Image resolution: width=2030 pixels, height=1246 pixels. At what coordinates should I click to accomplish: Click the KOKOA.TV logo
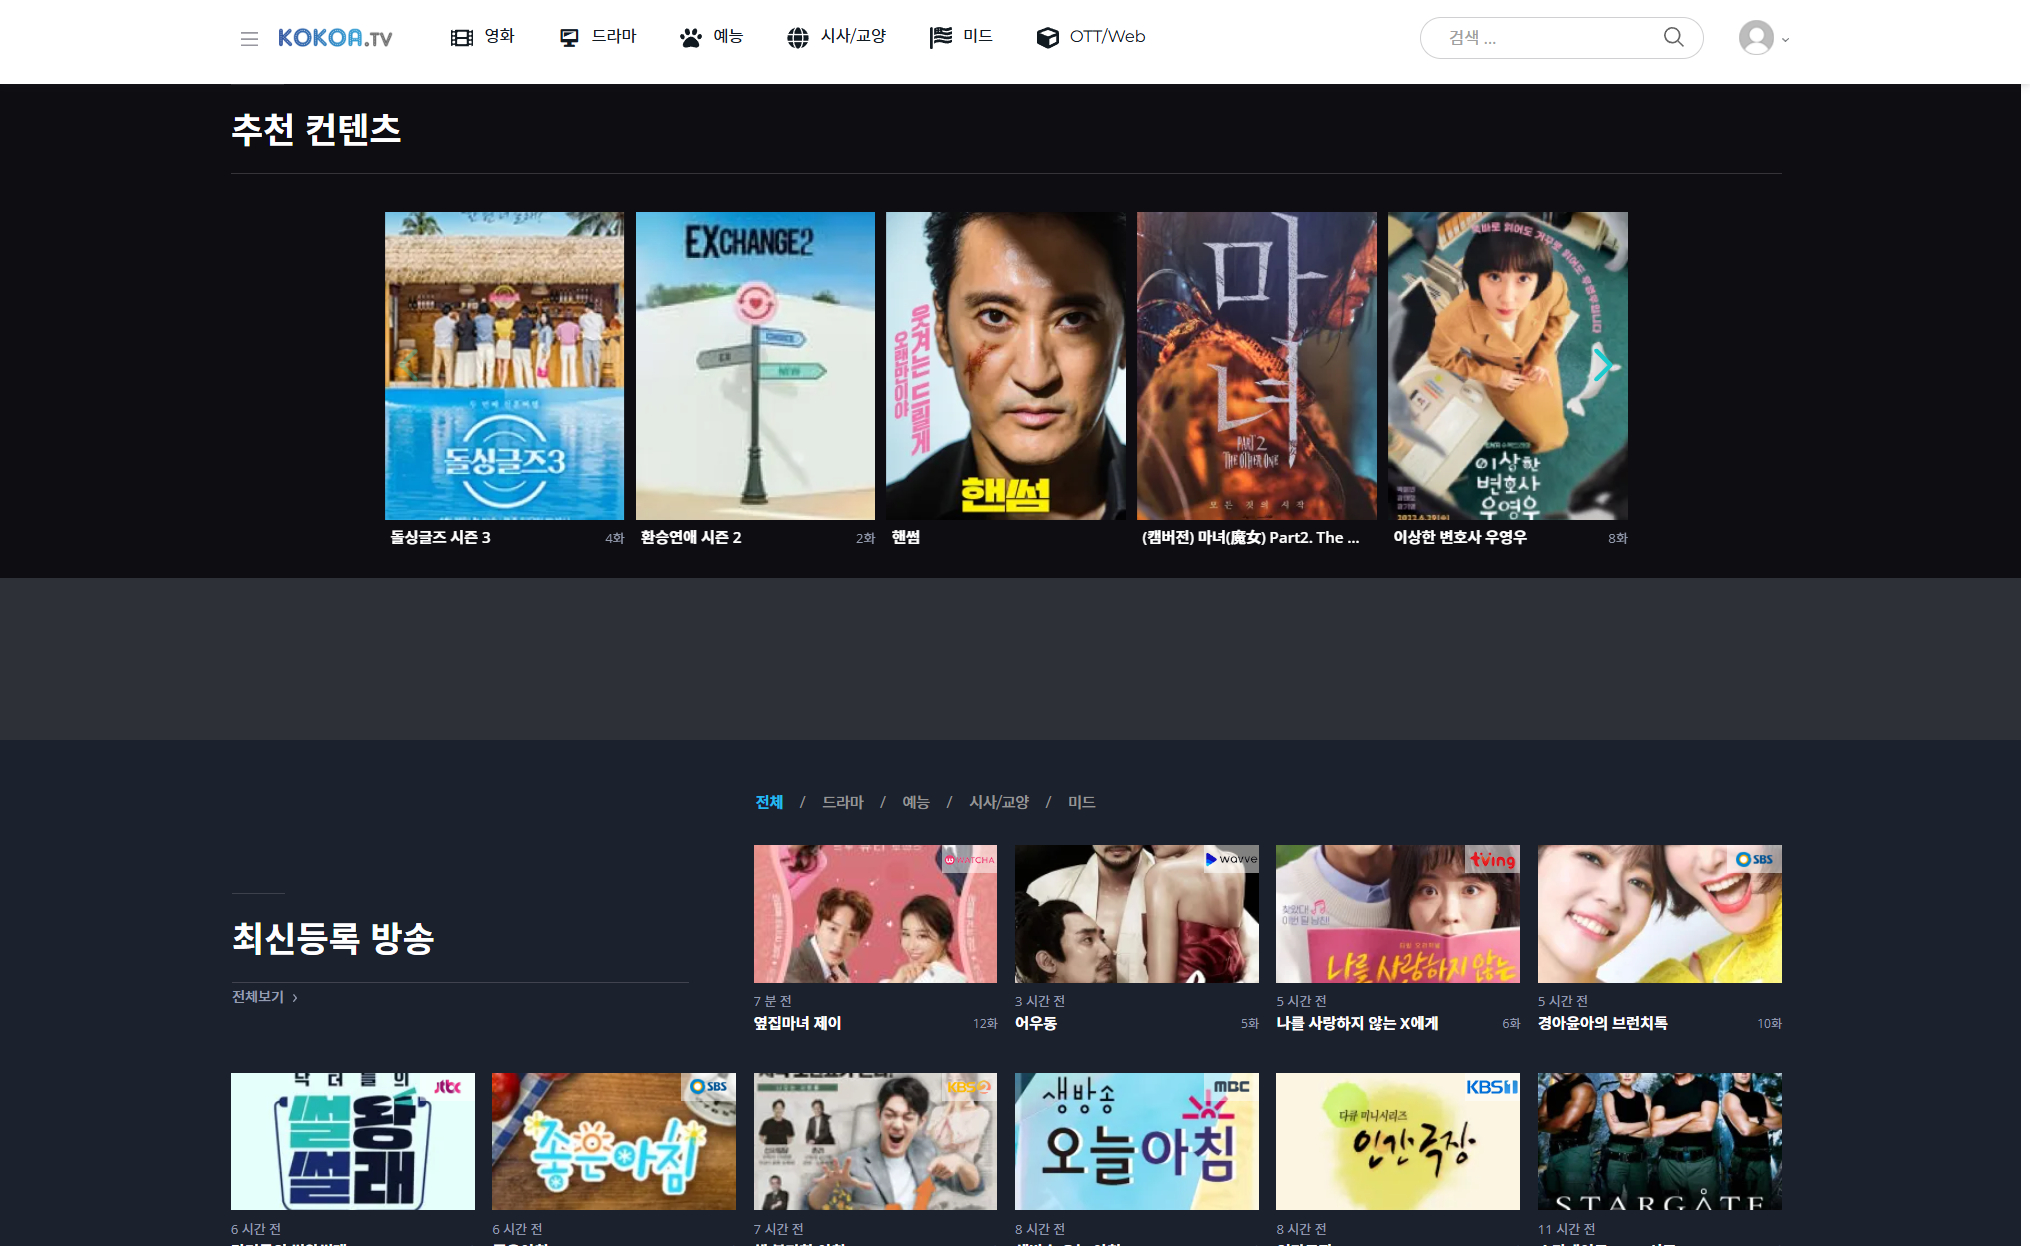[x=335, y=38]
